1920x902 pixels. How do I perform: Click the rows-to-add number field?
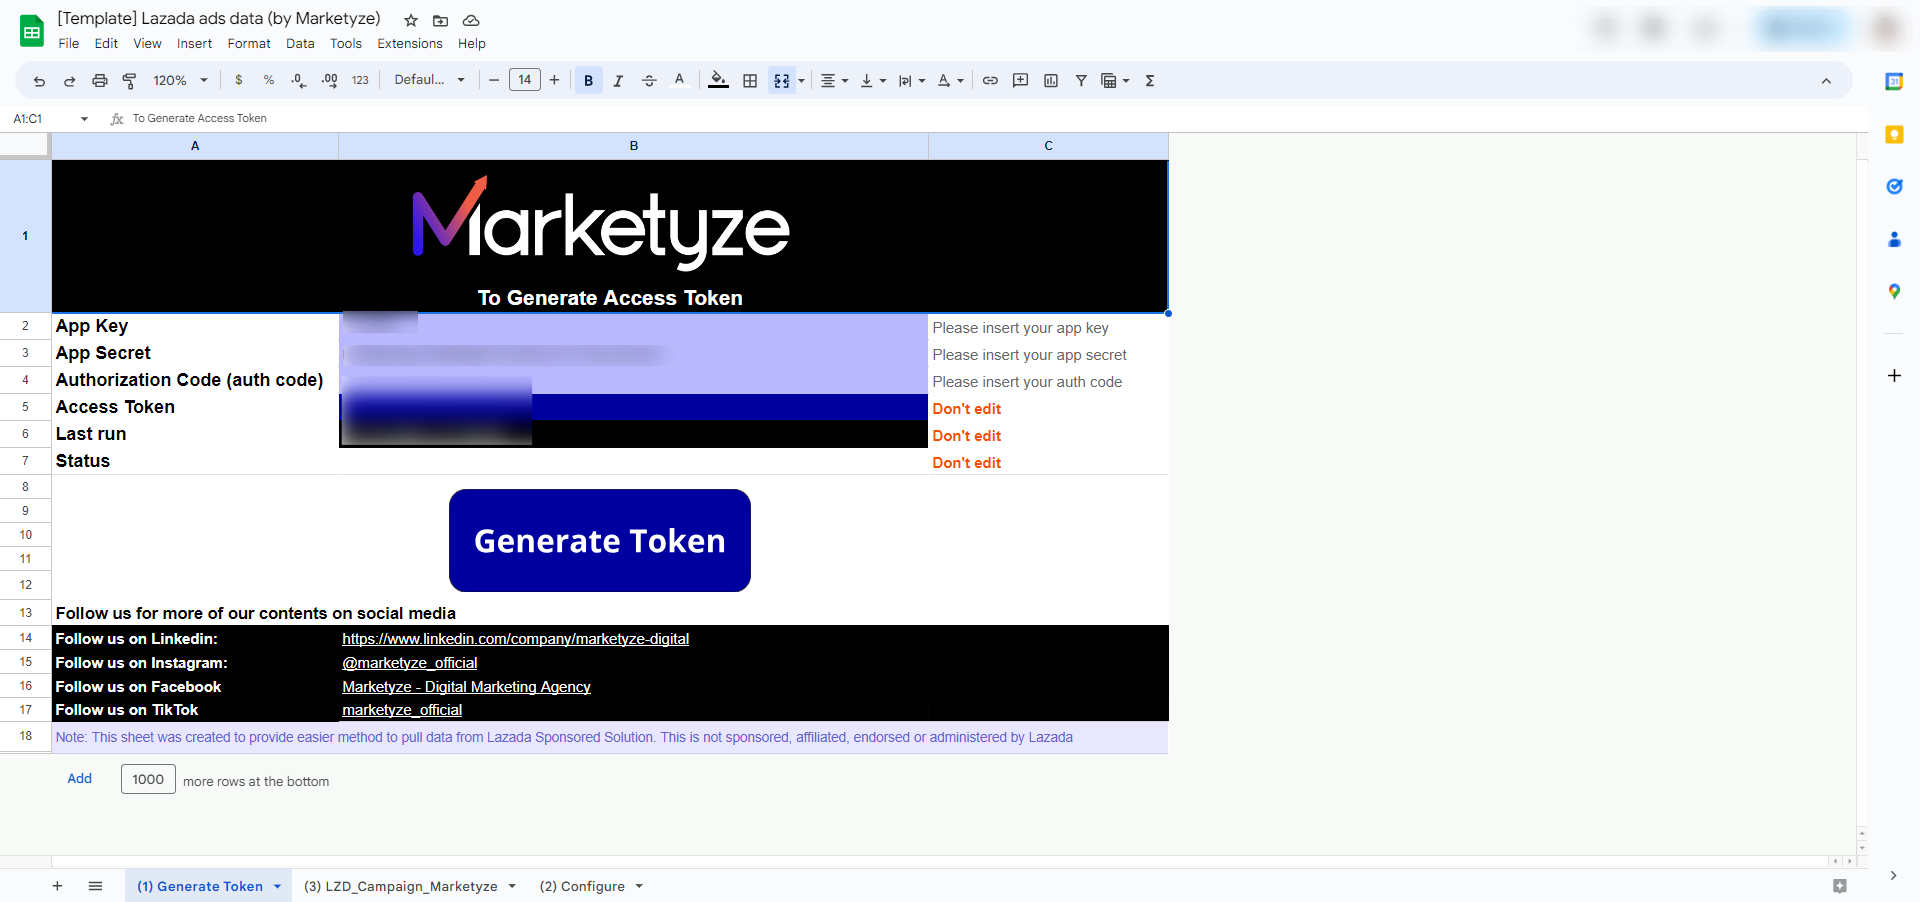coord(148,780)
